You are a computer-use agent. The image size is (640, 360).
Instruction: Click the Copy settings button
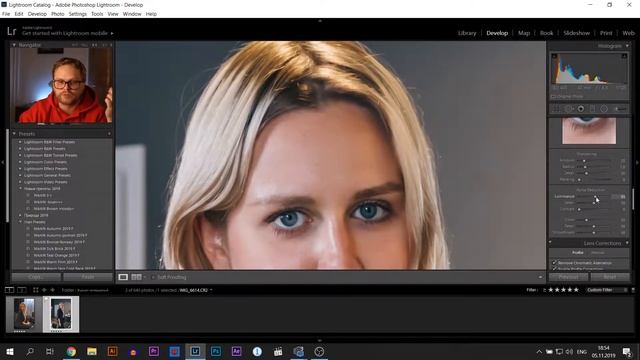[36, 277]
